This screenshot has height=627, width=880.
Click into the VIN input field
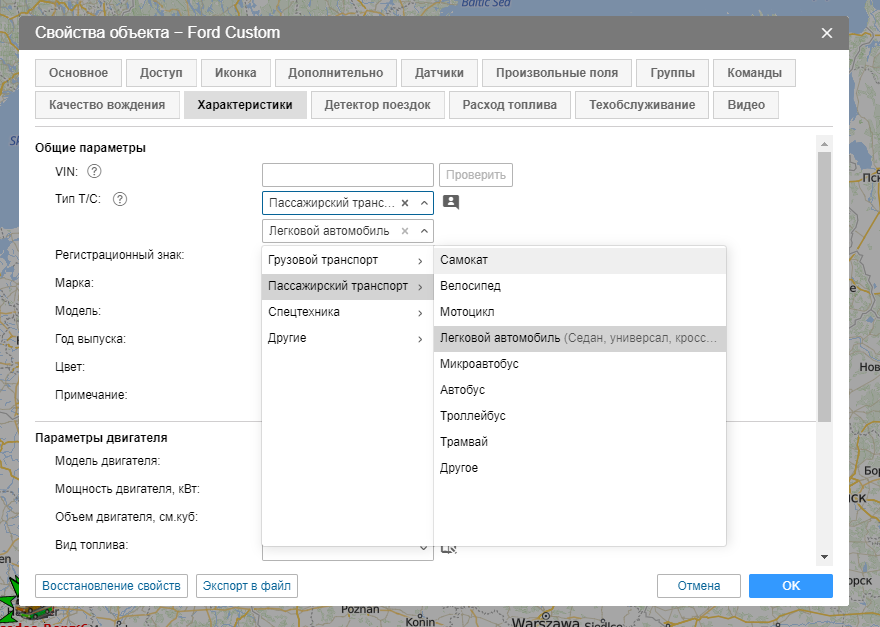click(347, 175)
